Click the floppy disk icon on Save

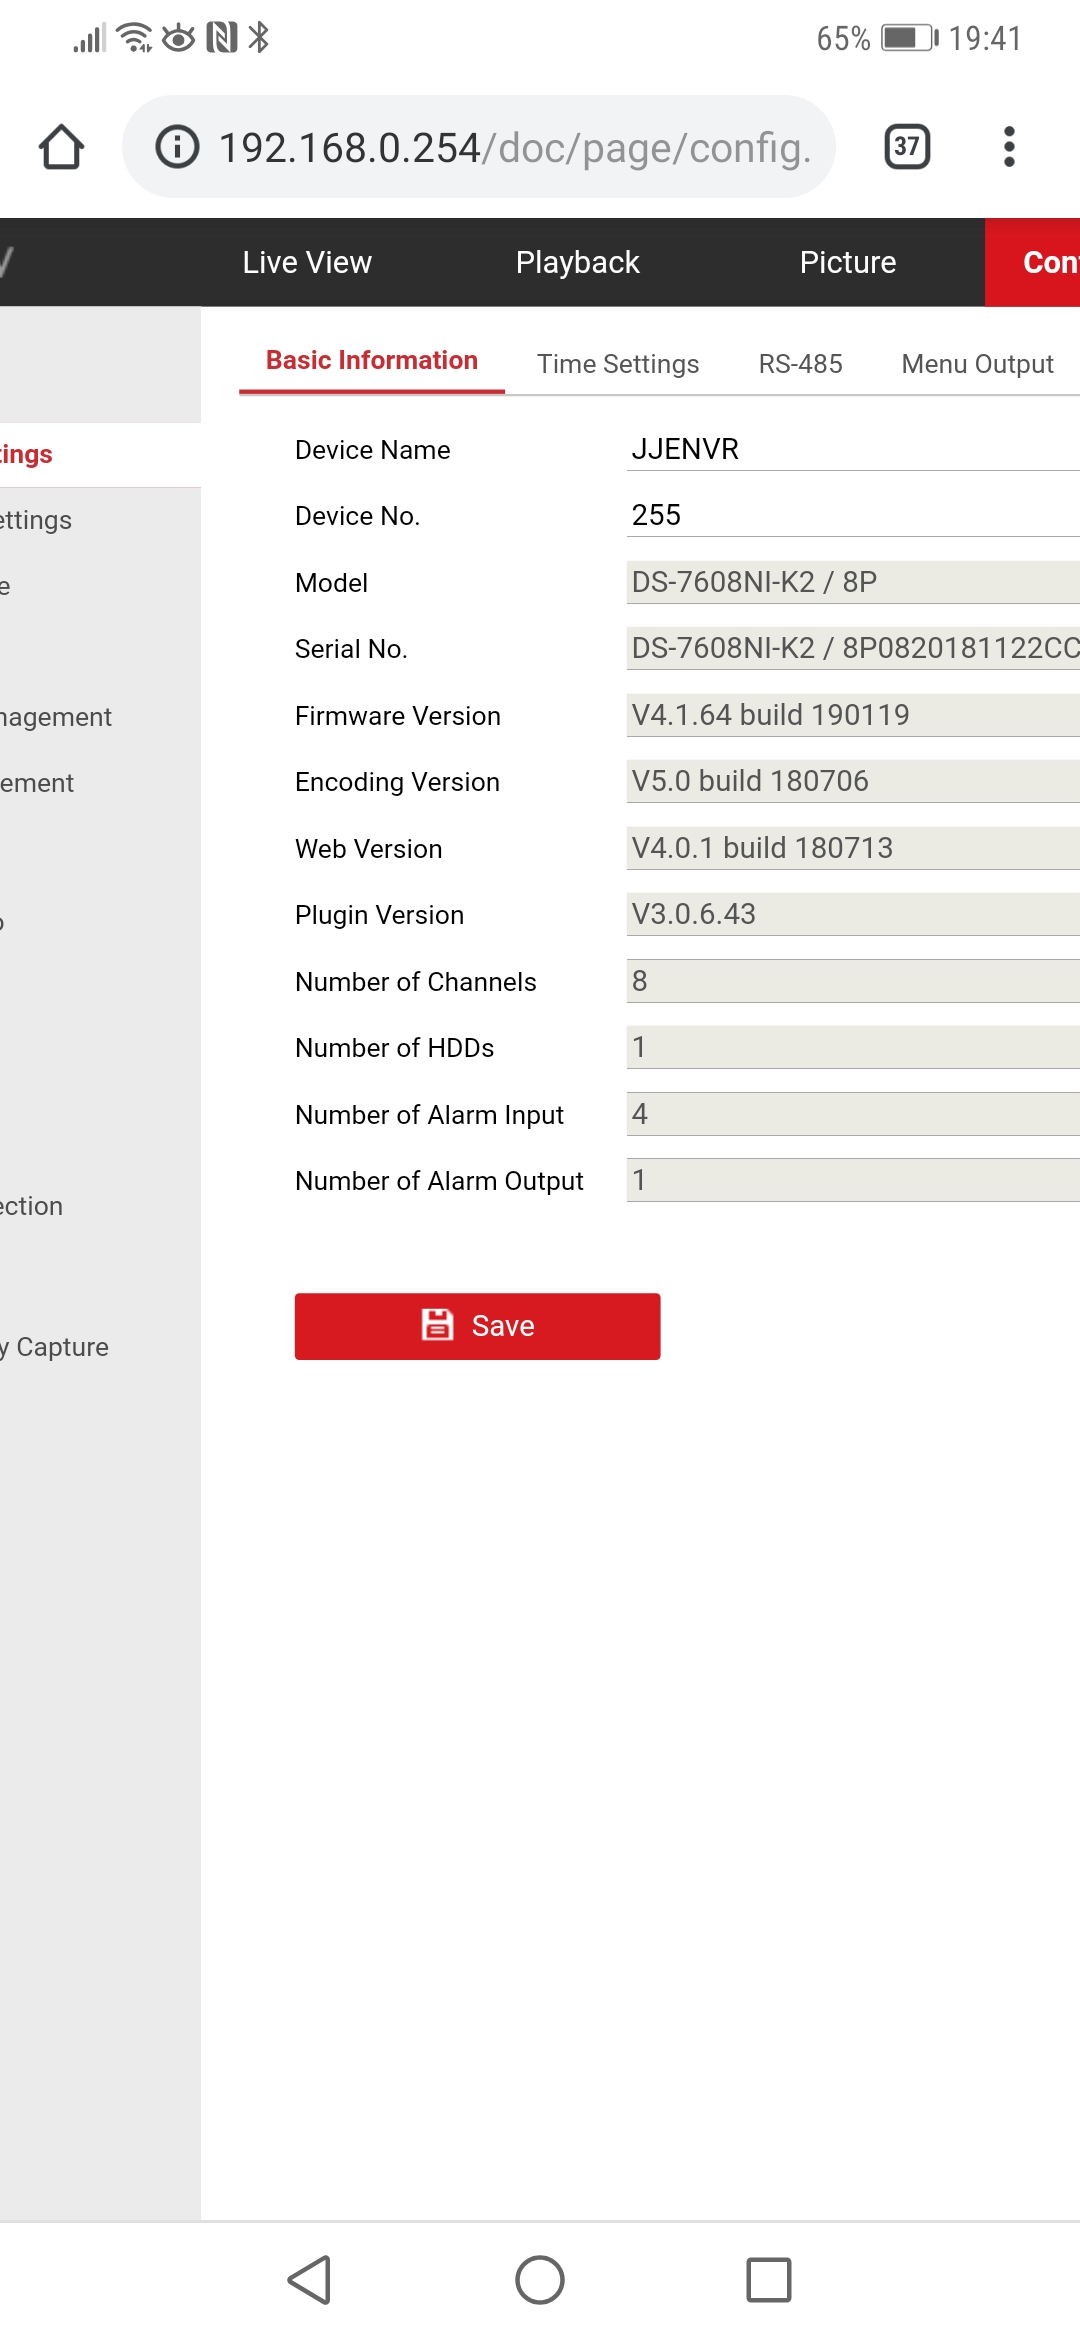[x=437, y=1325]
